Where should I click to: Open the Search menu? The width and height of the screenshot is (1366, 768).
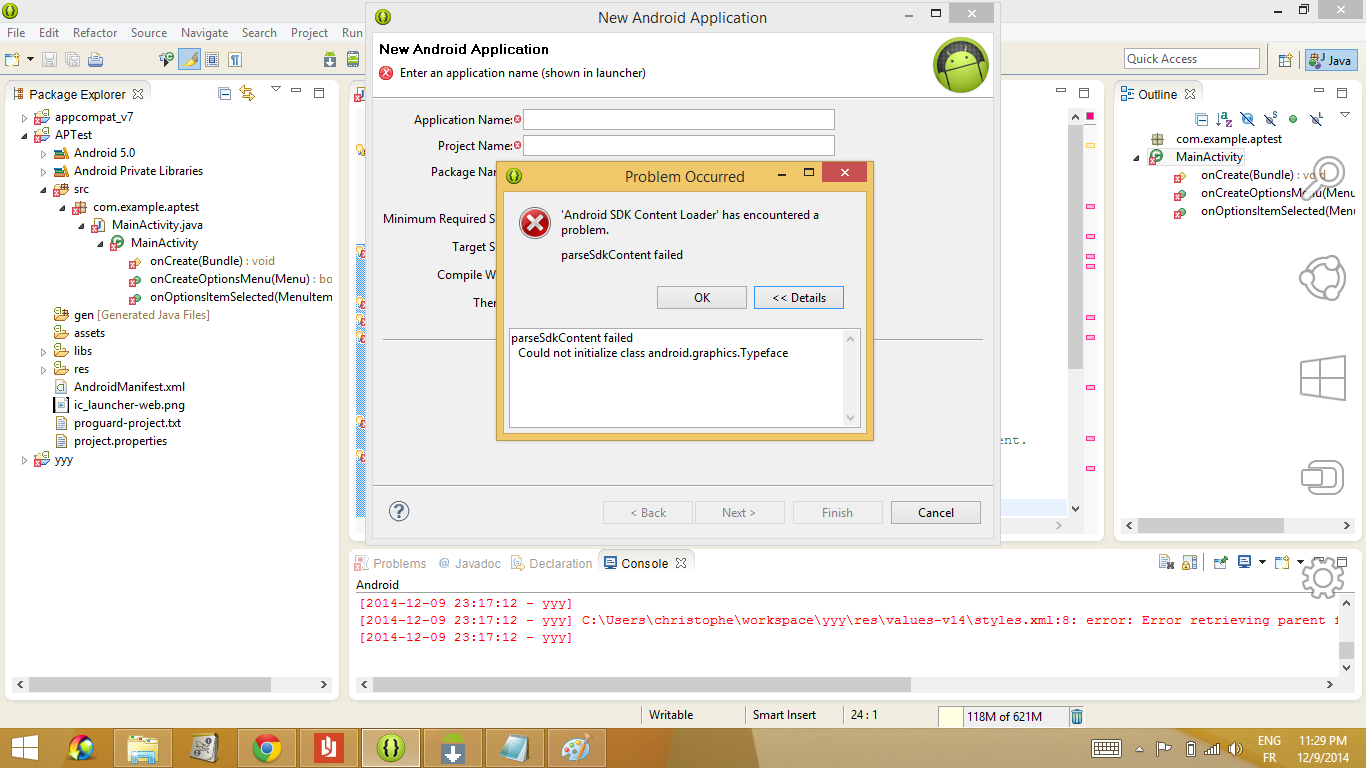tap(259, 33)
